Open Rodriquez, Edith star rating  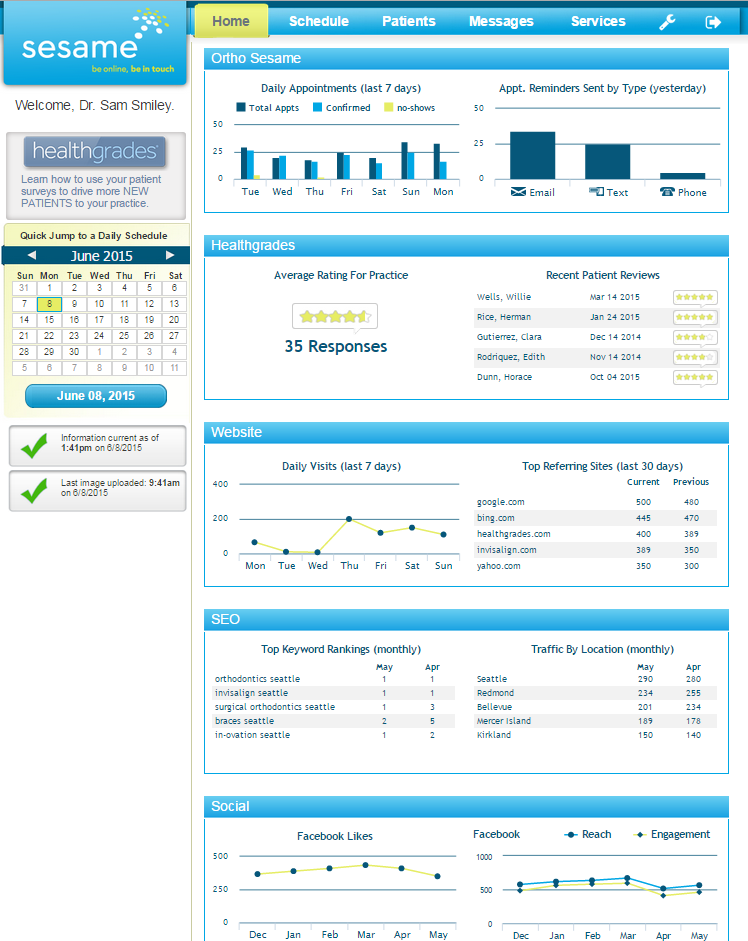695,357
